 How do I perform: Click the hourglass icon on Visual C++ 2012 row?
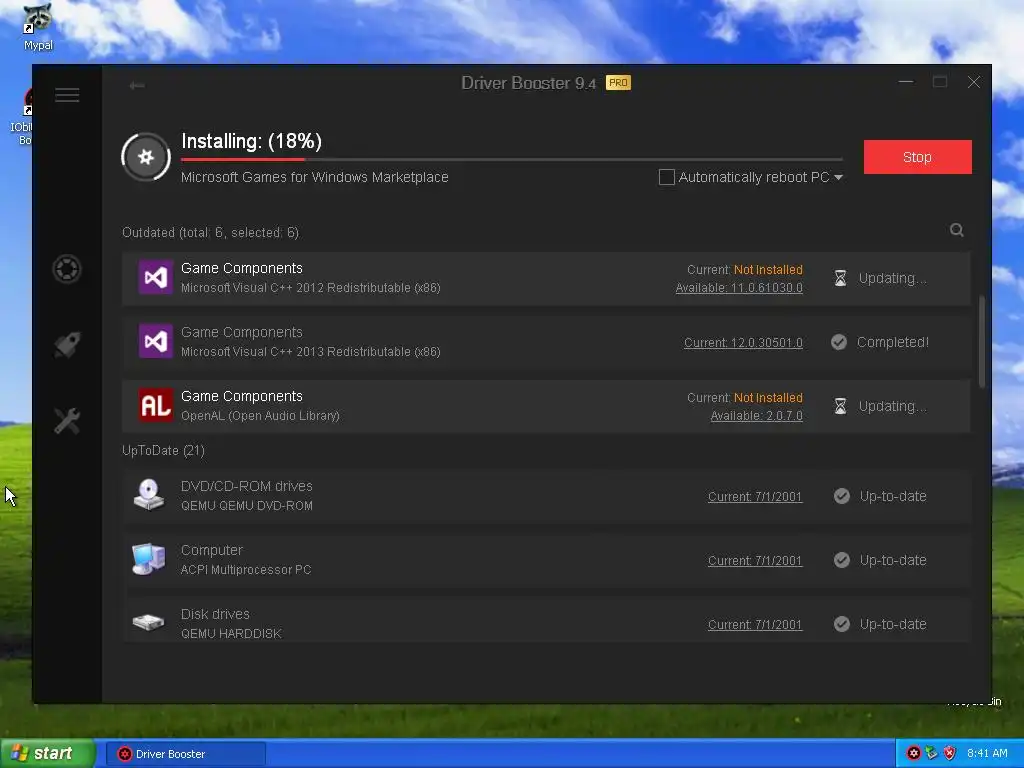click(x=840, y=278)
